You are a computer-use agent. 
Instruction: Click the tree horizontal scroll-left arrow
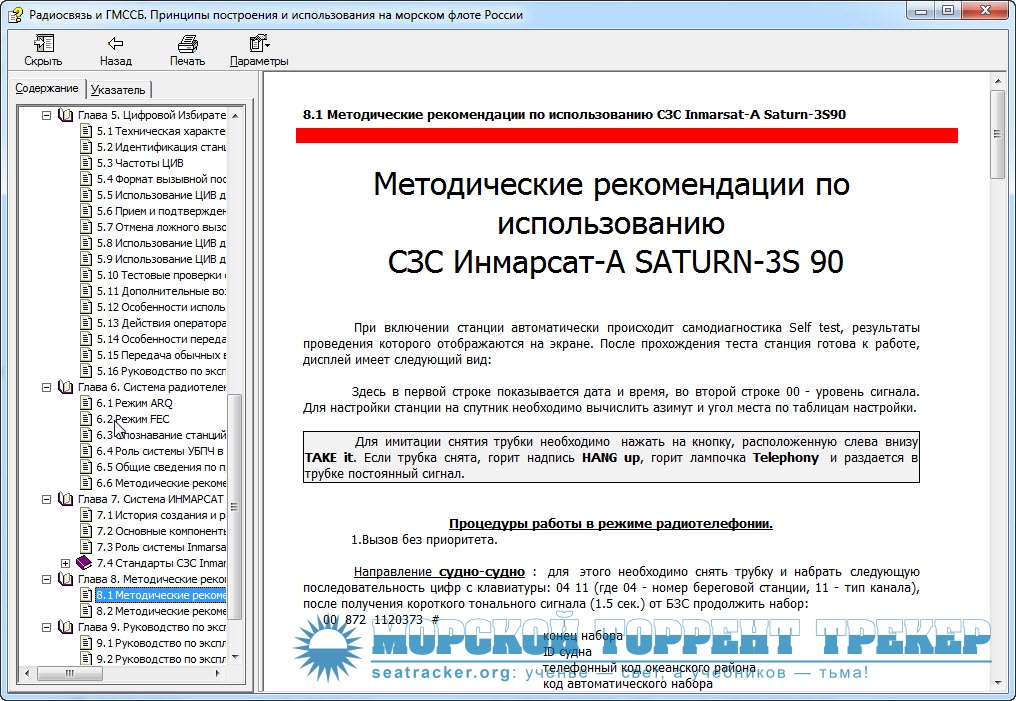27,673
